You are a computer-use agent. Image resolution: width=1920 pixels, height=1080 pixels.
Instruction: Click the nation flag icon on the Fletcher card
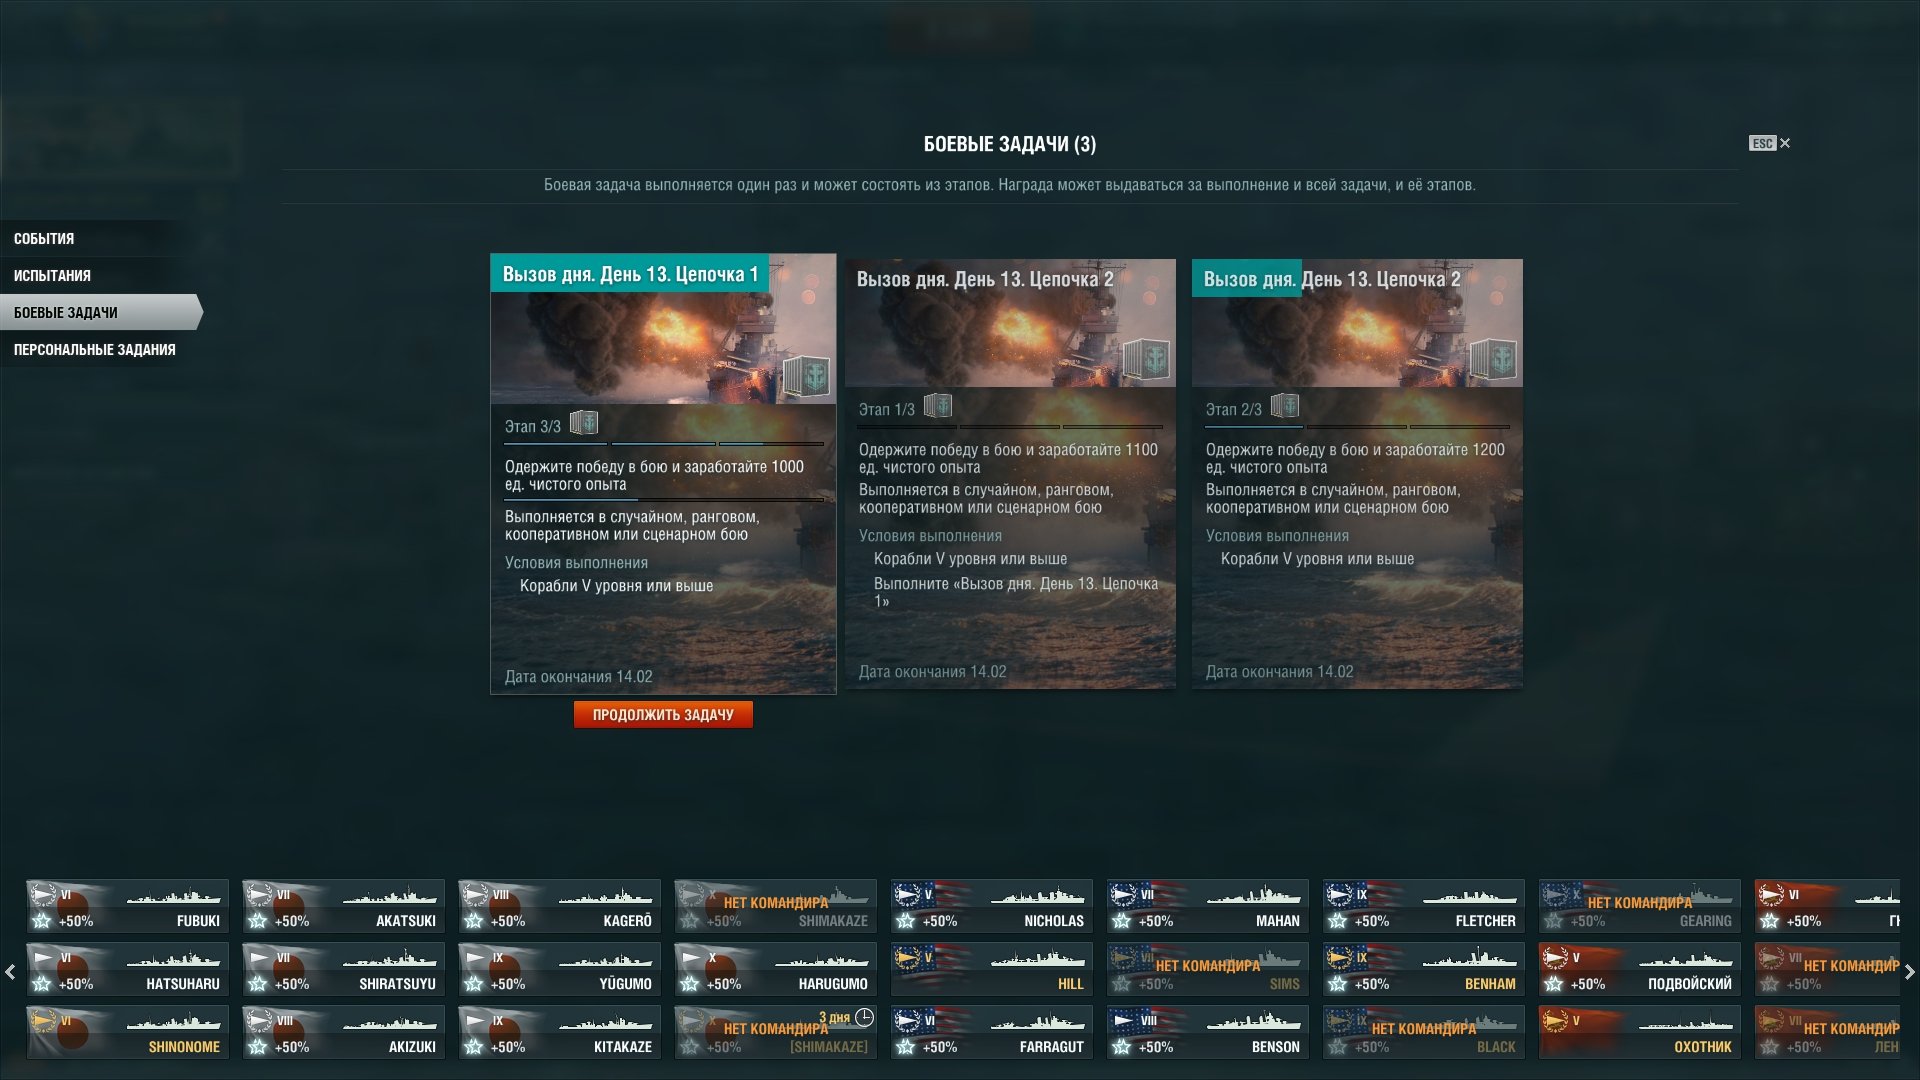(x=1339, y=894)
